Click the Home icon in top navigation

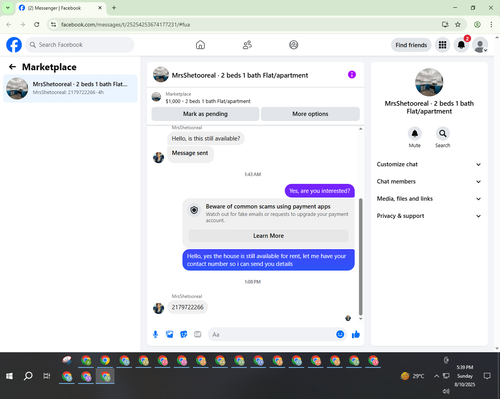pyautogui.click(x=200, y=45)
